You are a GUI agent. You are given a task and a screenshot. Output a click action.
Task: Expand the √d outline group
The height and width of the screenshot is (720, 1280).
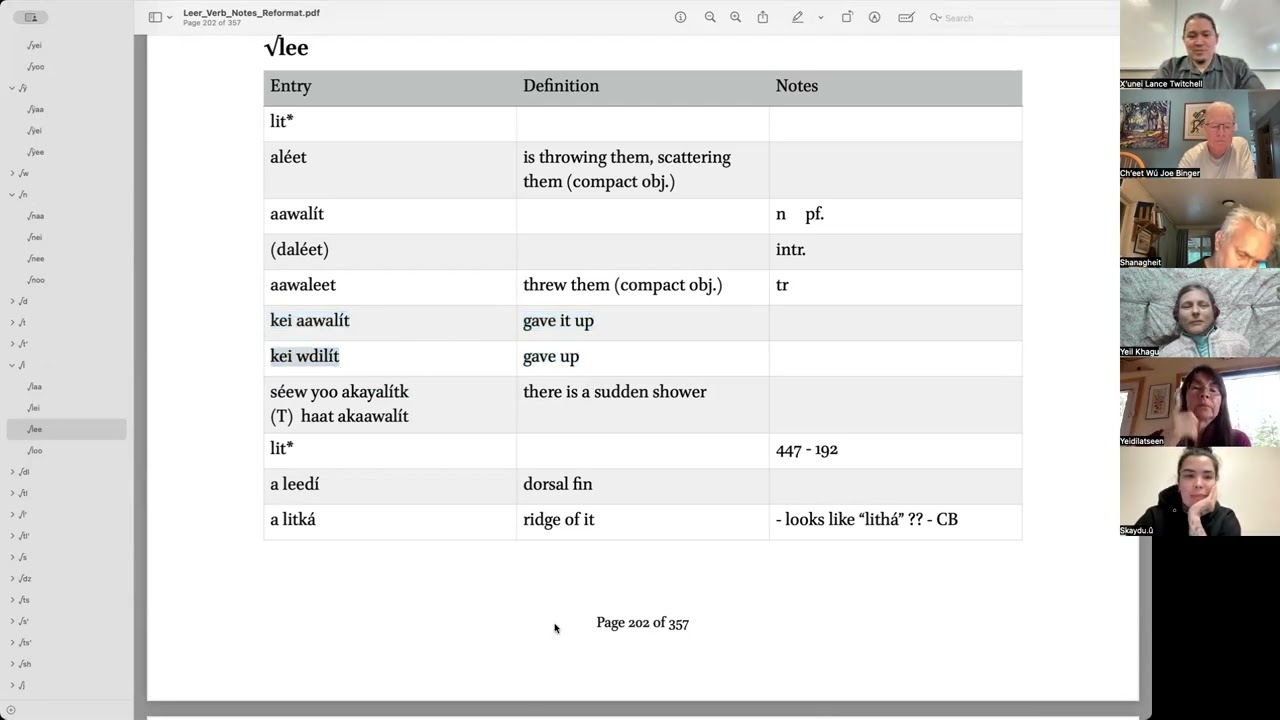pyautogui.click(x=12, y=301)
